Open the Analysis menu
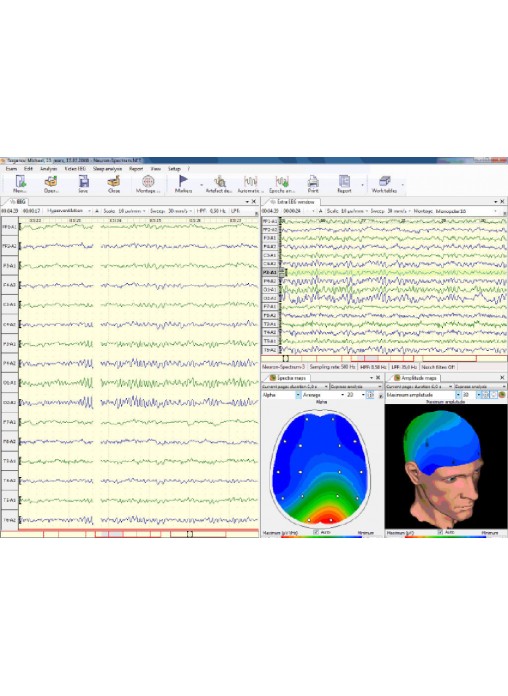 (x=48, y=169)
